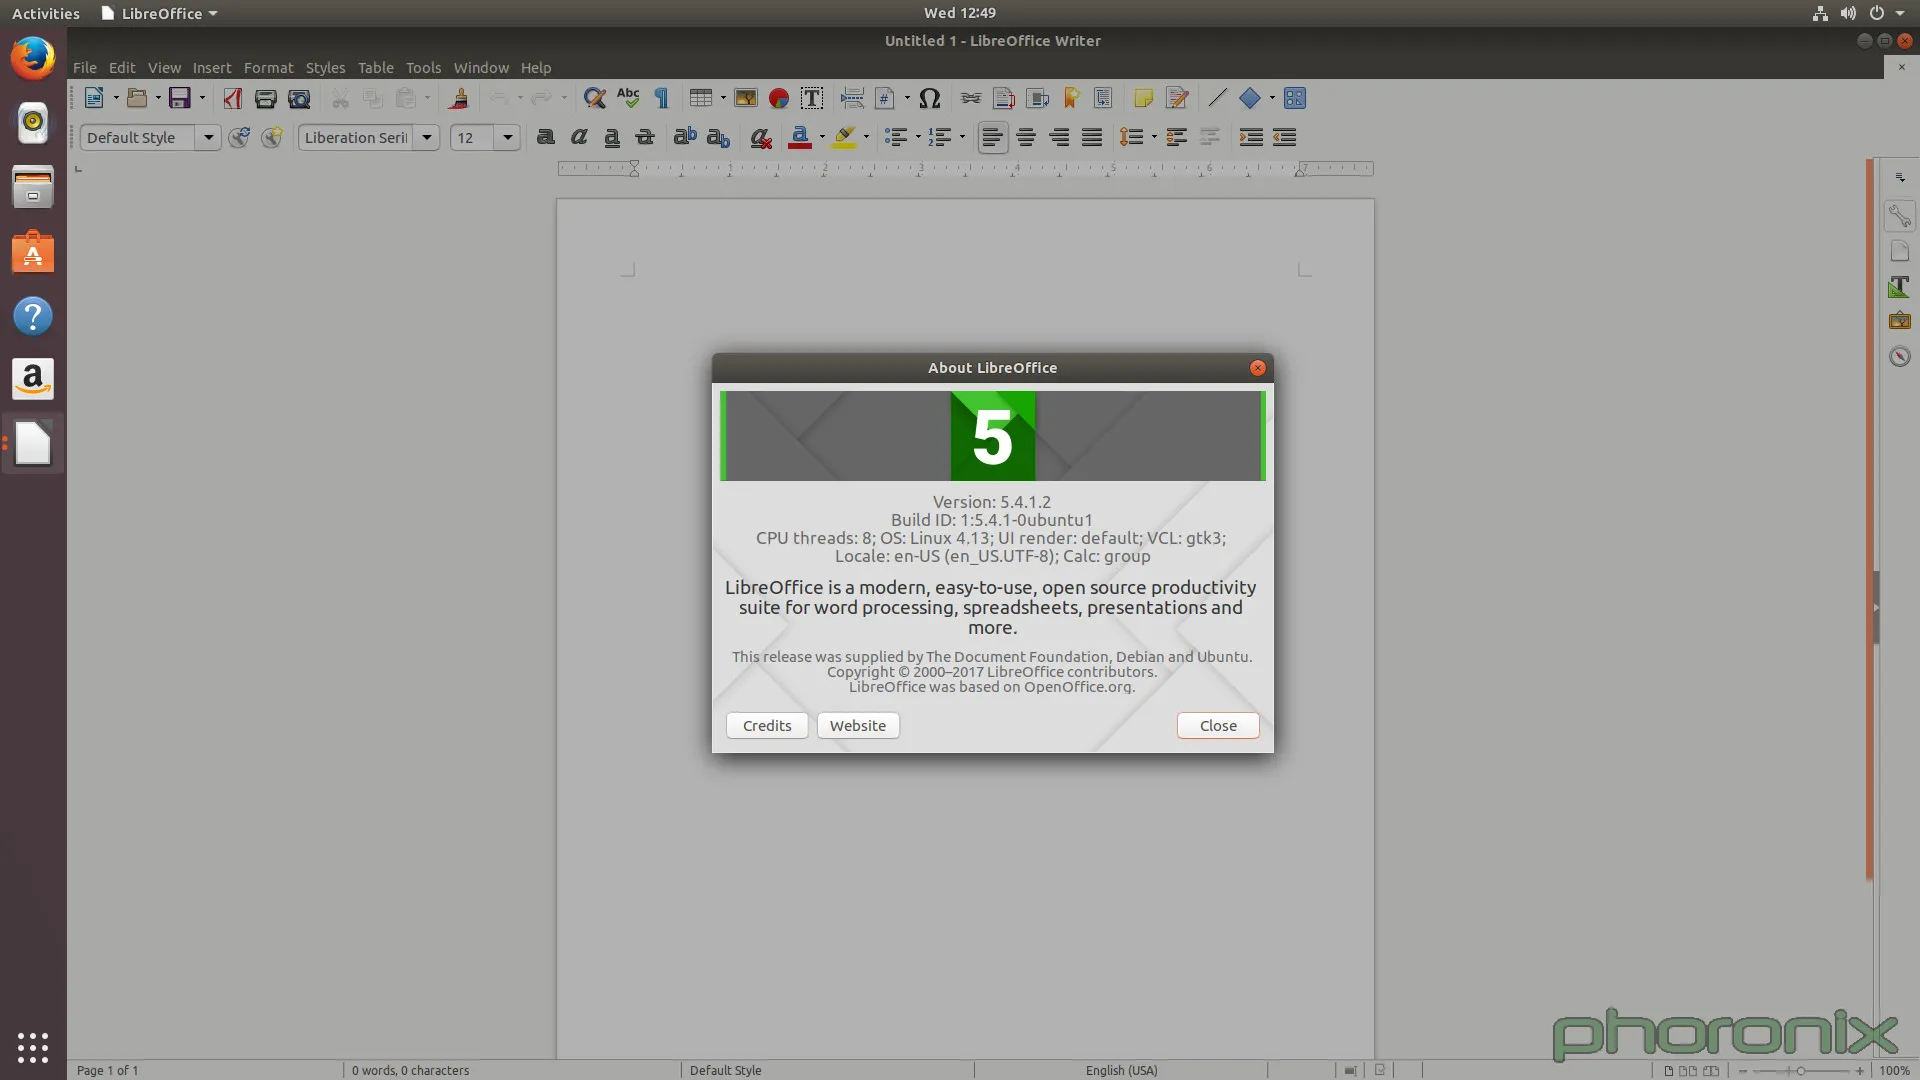Set Justified alignment

point(1092,137)
